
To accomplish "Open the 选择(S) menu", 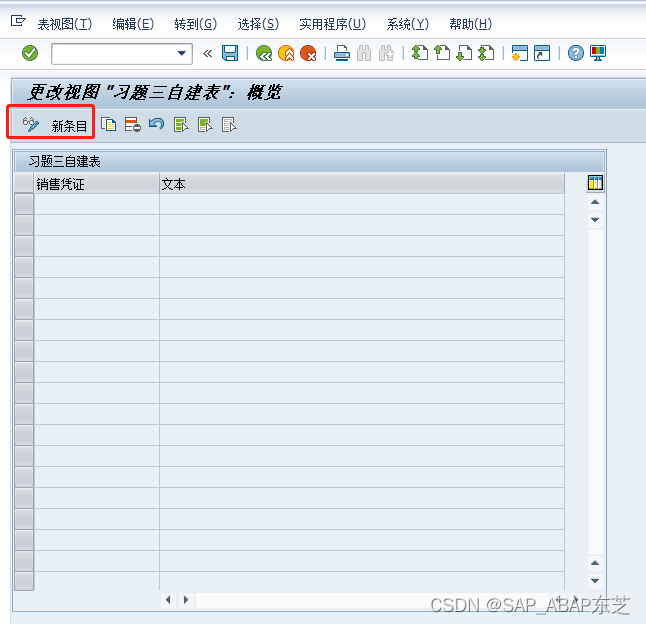I will click(258, 24).
